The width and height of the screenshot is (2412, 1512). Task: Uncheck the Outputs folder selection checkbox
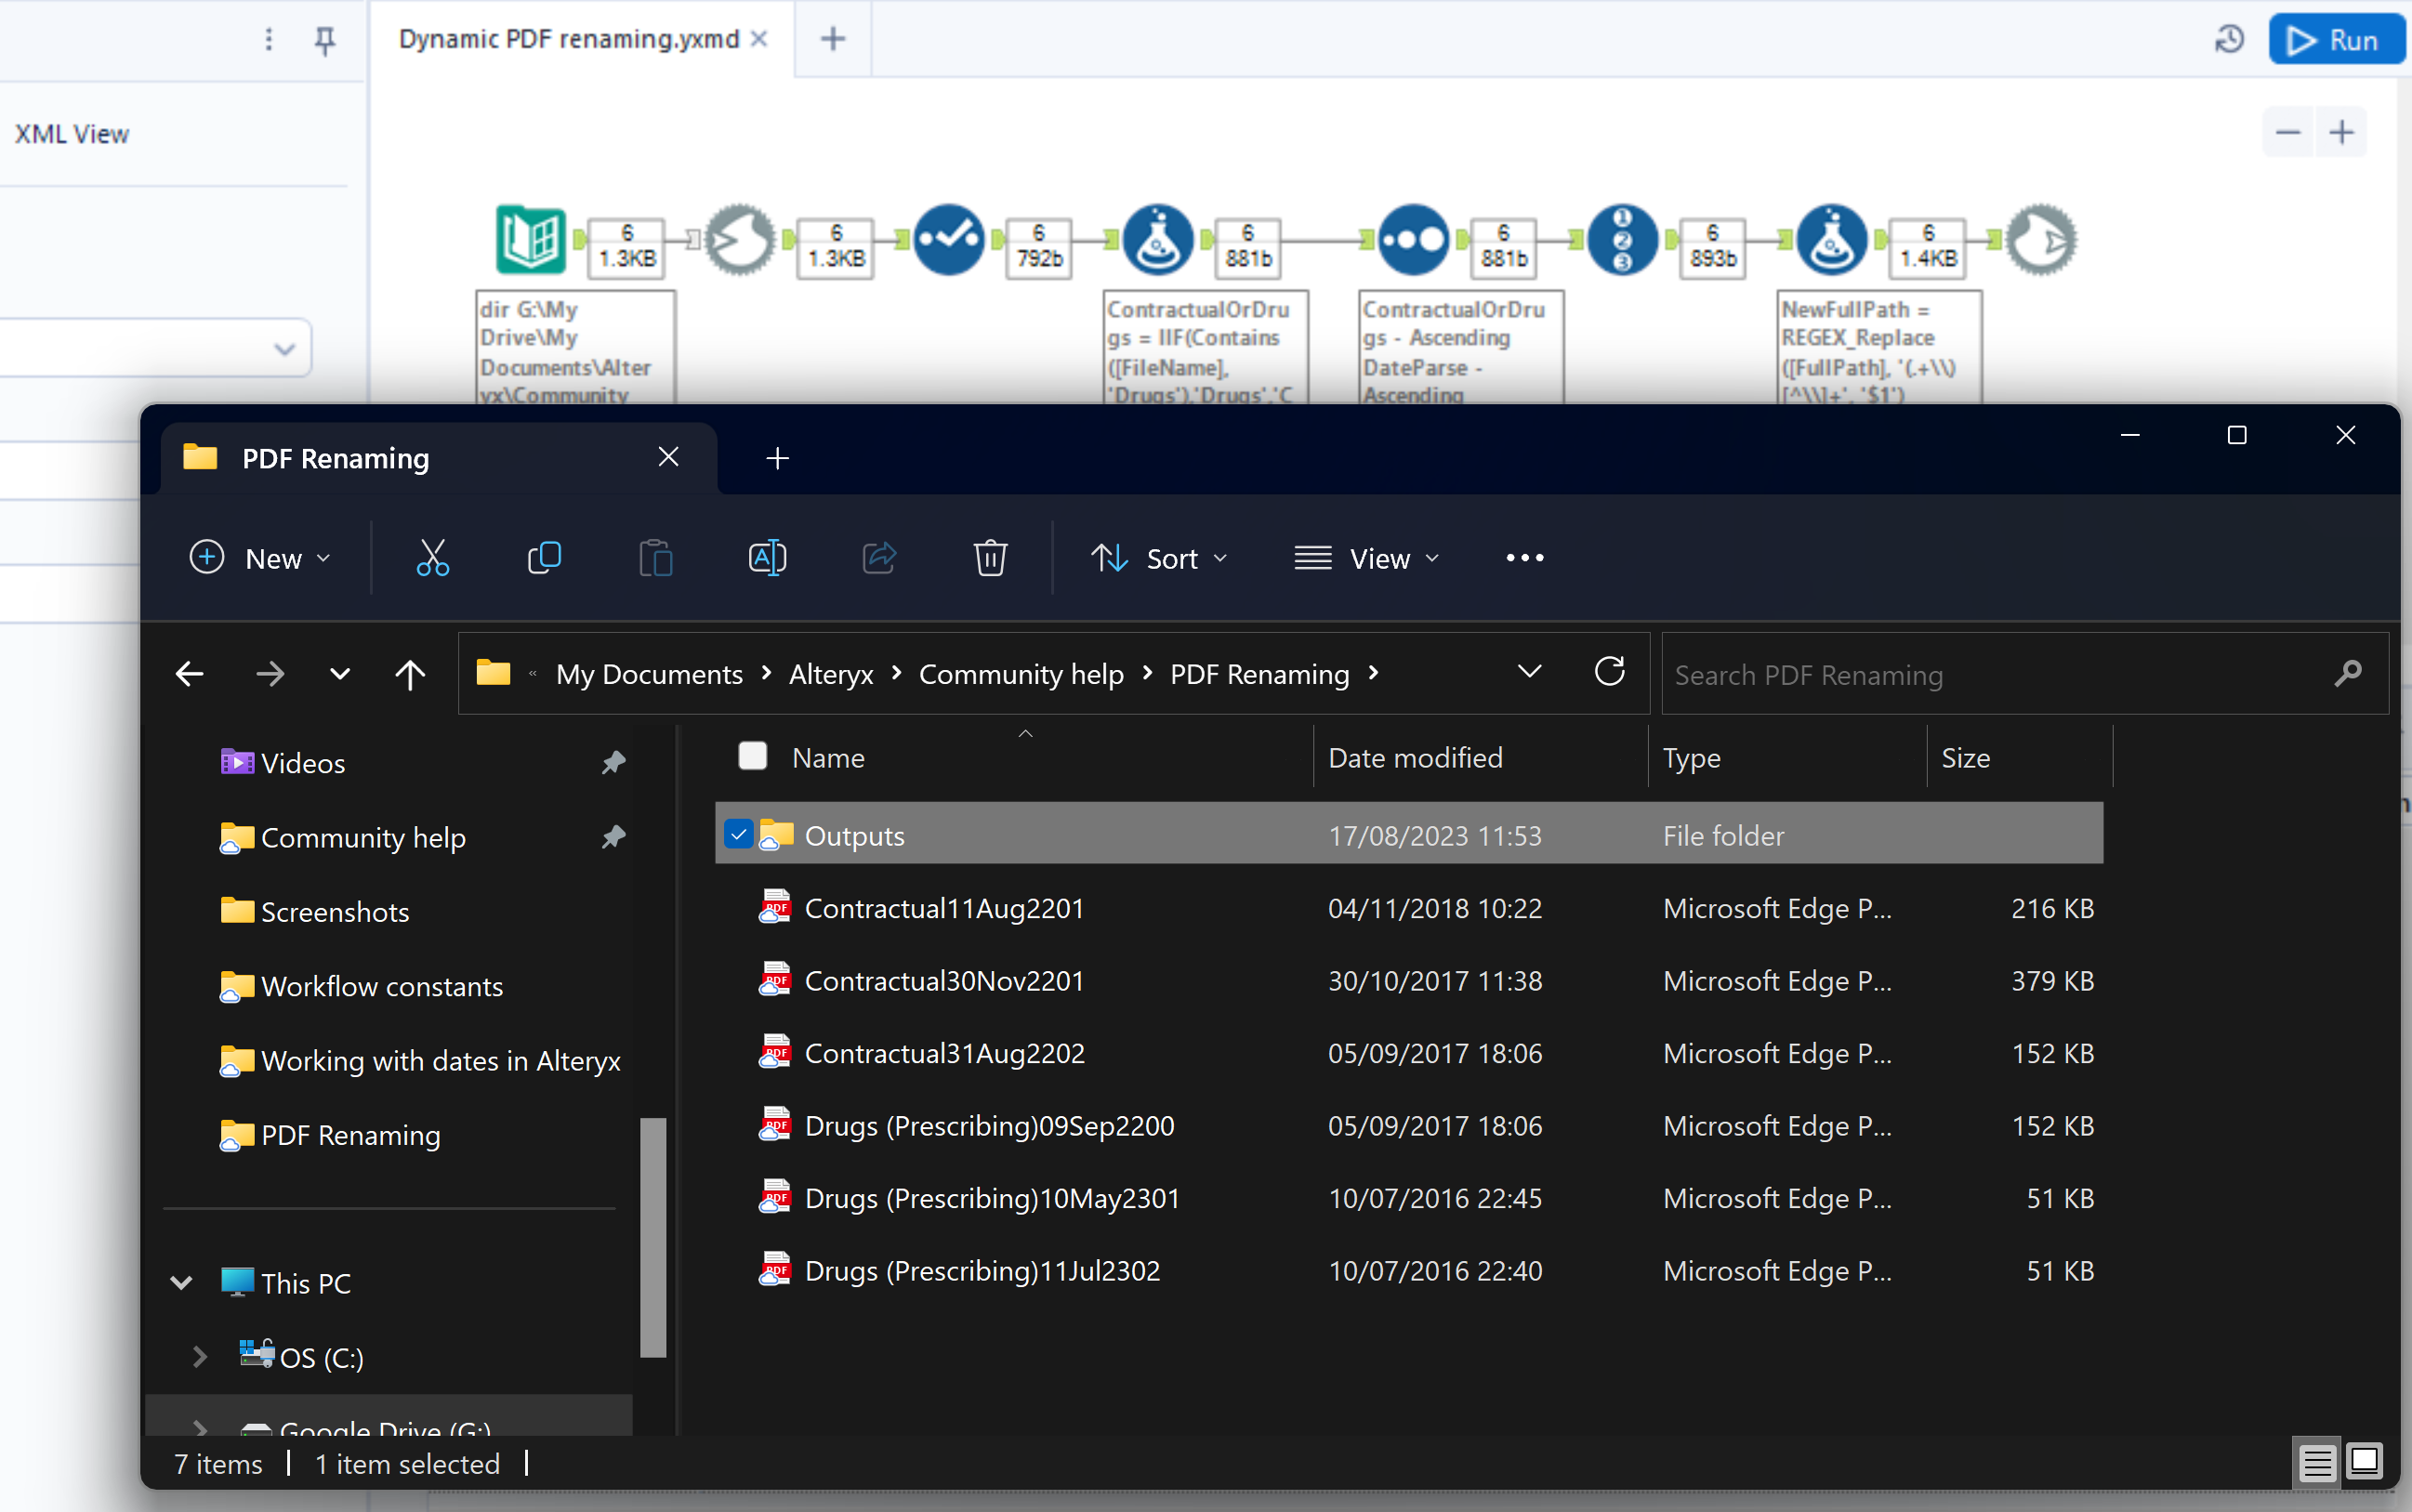pos(739,833)
